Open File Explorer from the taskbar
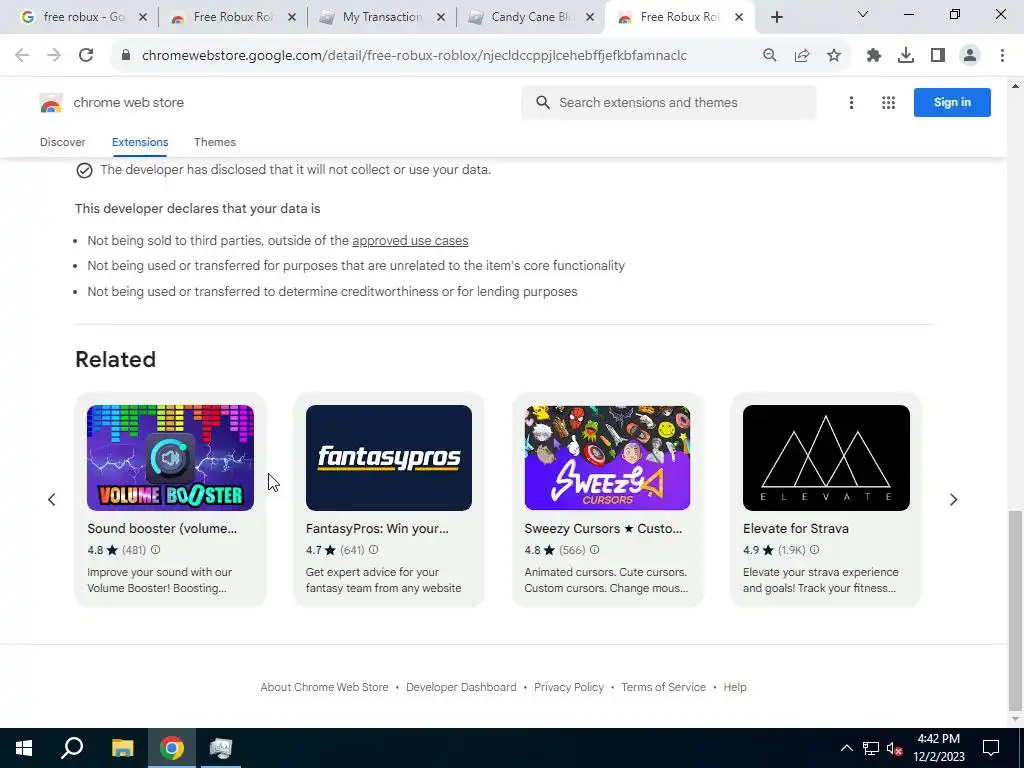The image size is (1024, 768). [x=122, y=748]
